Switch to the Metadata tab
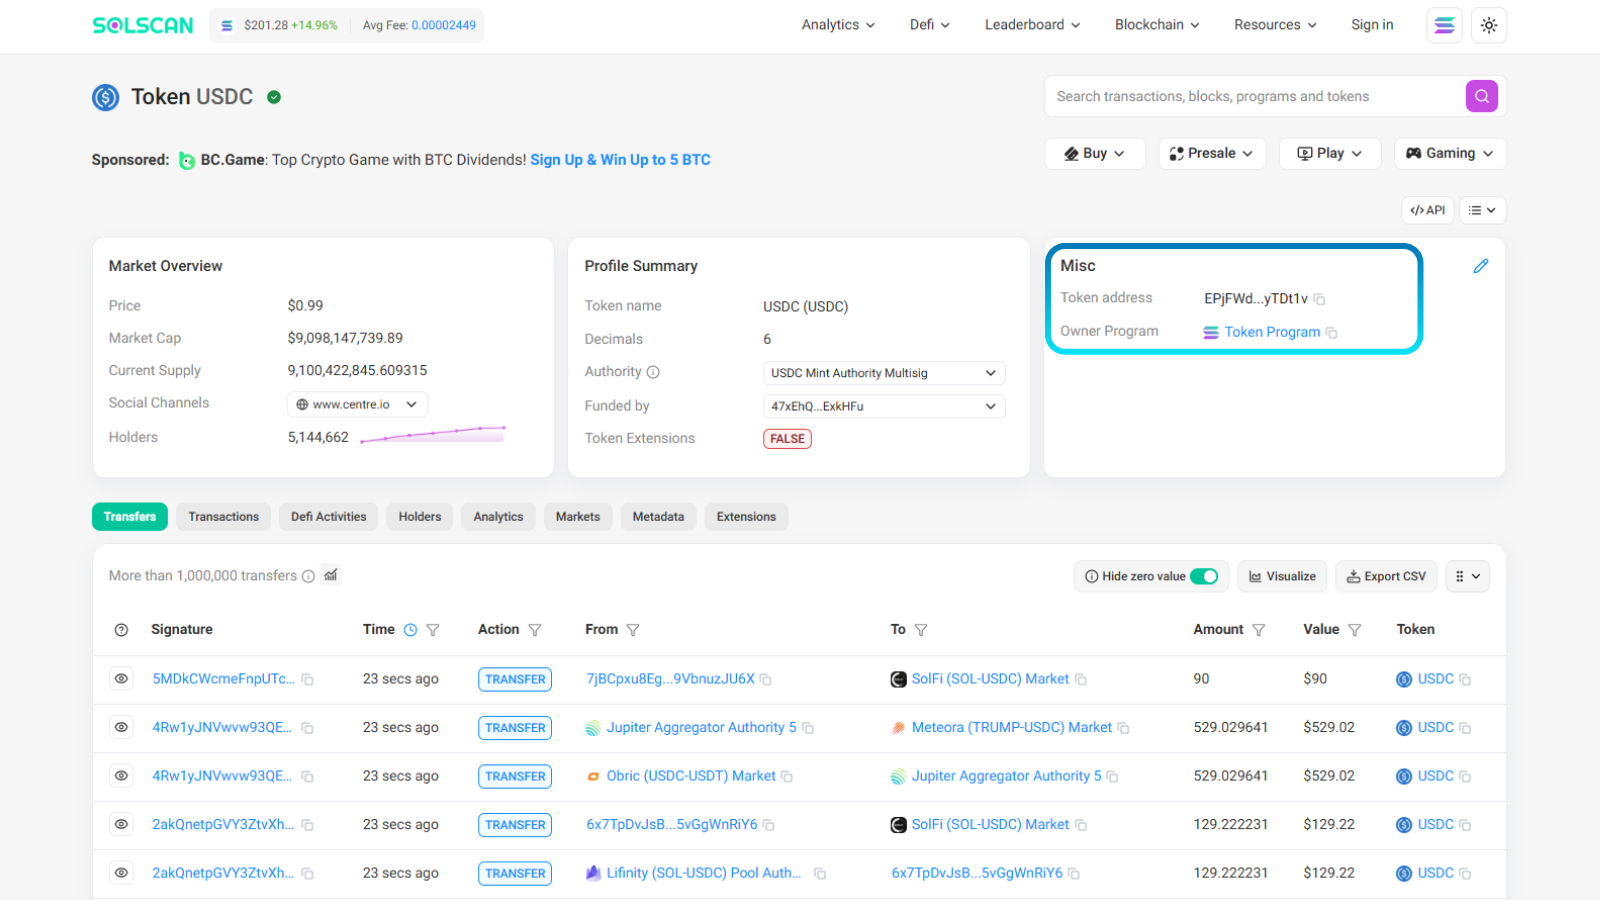 click(x=658, y=517)
